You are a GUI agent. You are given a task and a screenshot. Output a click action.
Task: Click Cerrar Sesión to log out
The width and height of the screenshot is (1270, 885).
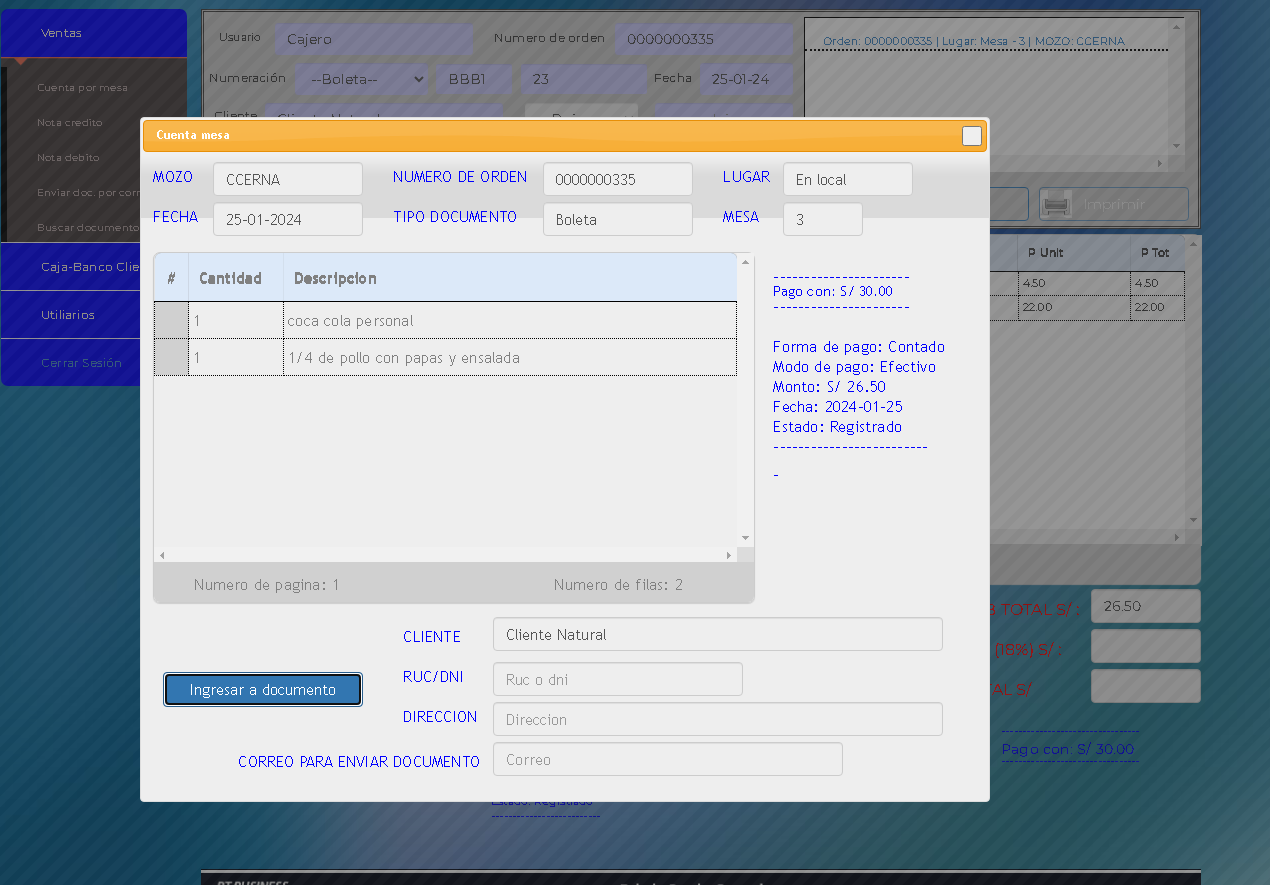click(x=81, y=363)
